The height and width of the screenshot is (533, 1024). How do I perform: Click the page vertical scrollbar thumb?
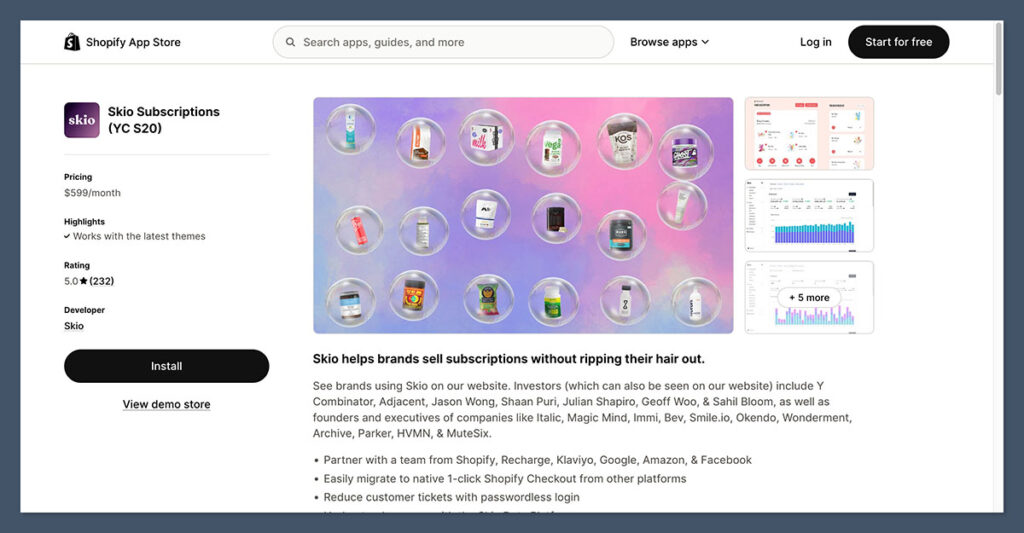pos(999,59)
